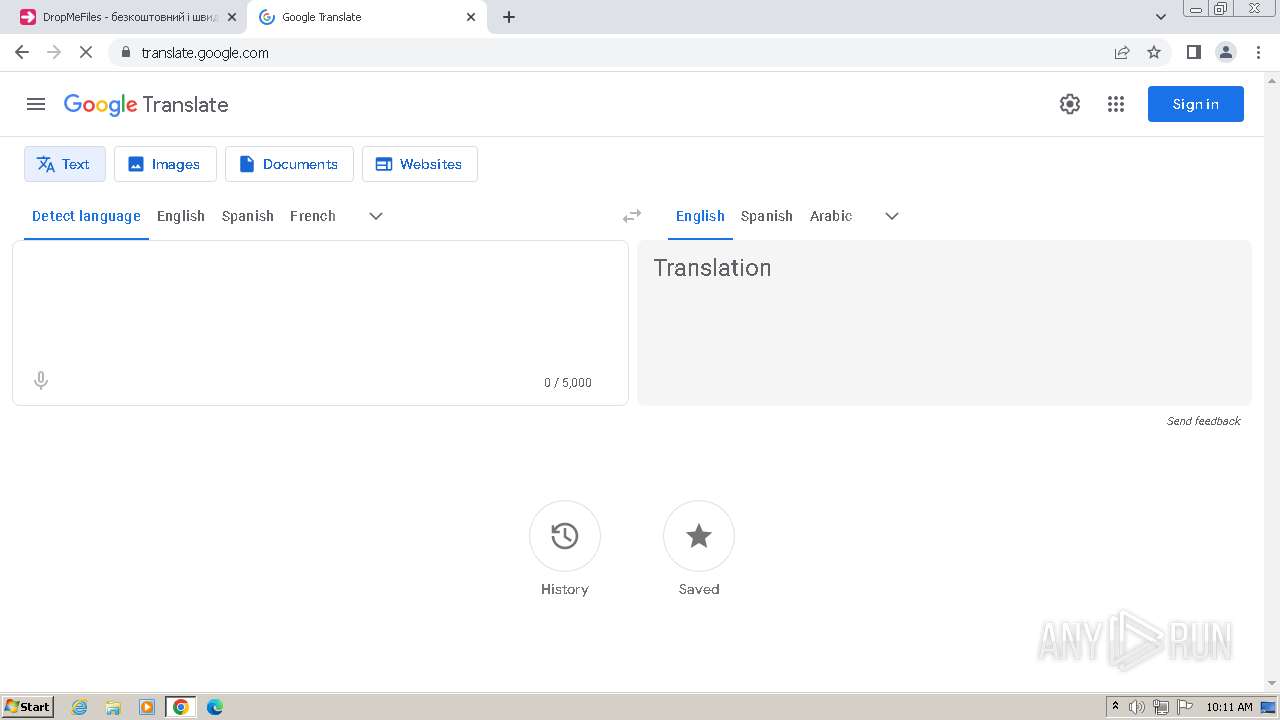Switch to the DropMeFiles tab

pyautogui.click(x=126, y=17)
